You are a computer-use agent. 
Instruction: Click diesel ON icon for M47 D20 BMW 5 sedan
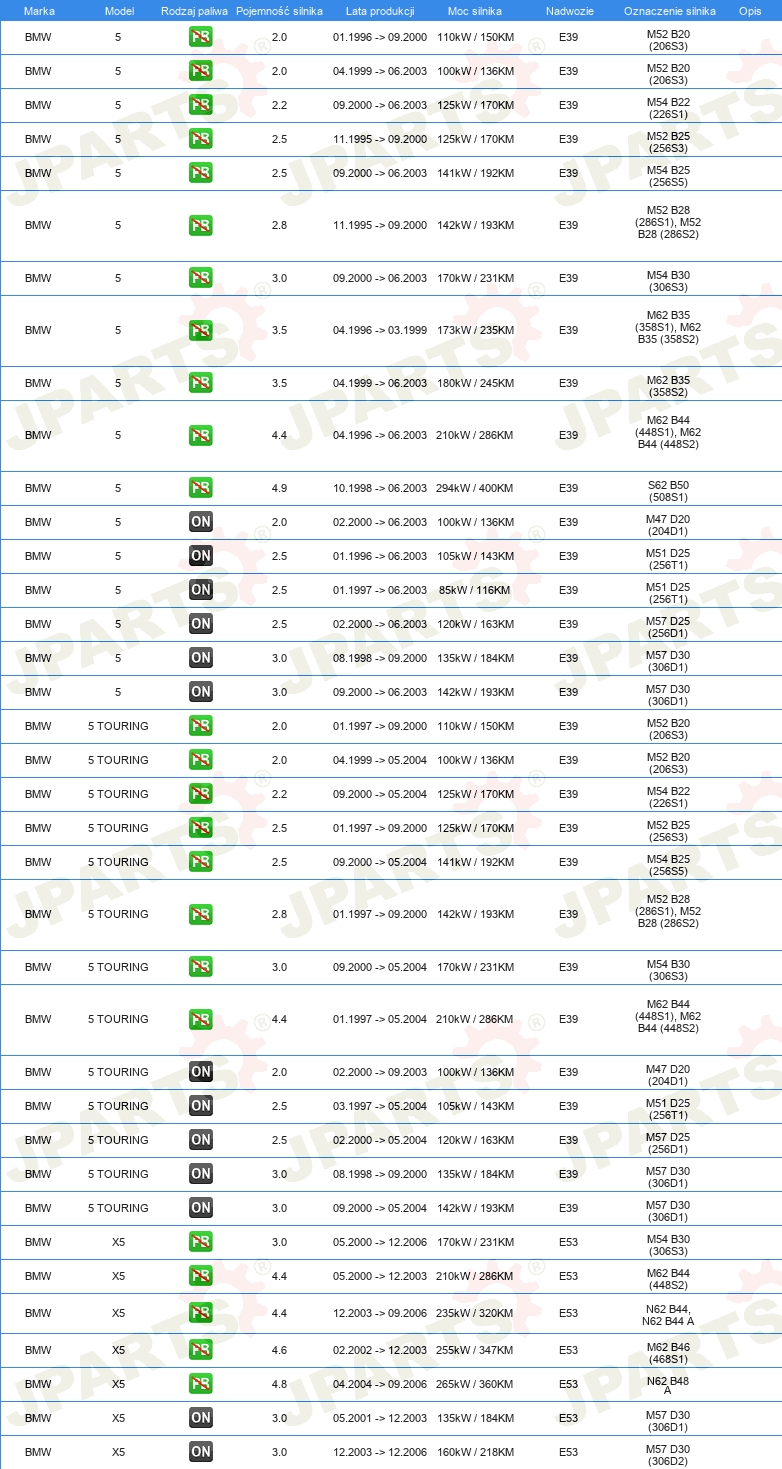click(x=201, y=522)
